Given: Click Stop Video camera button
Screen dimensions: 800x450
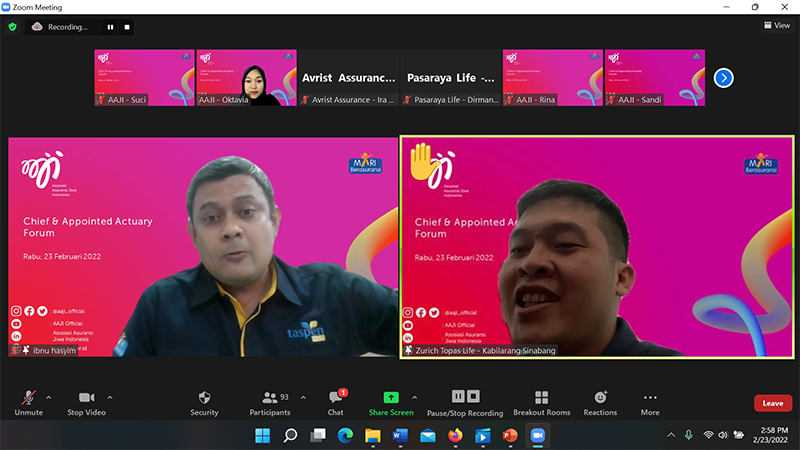Looking at the screenshot, I should coord(86,403).
